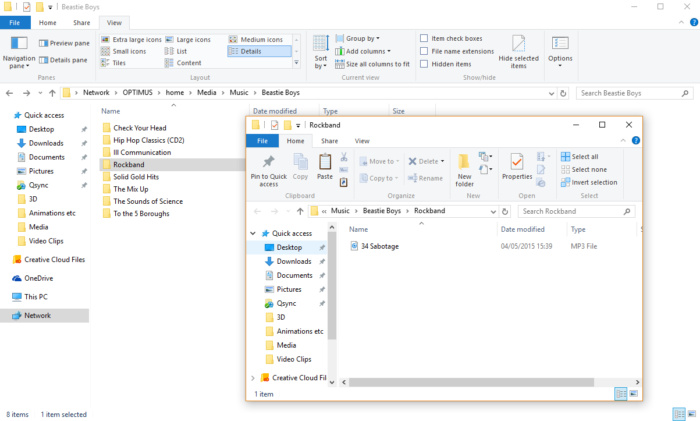Click Media in the breadcrumb path
The width and height of the screenshot is (700, 421).
207,93
